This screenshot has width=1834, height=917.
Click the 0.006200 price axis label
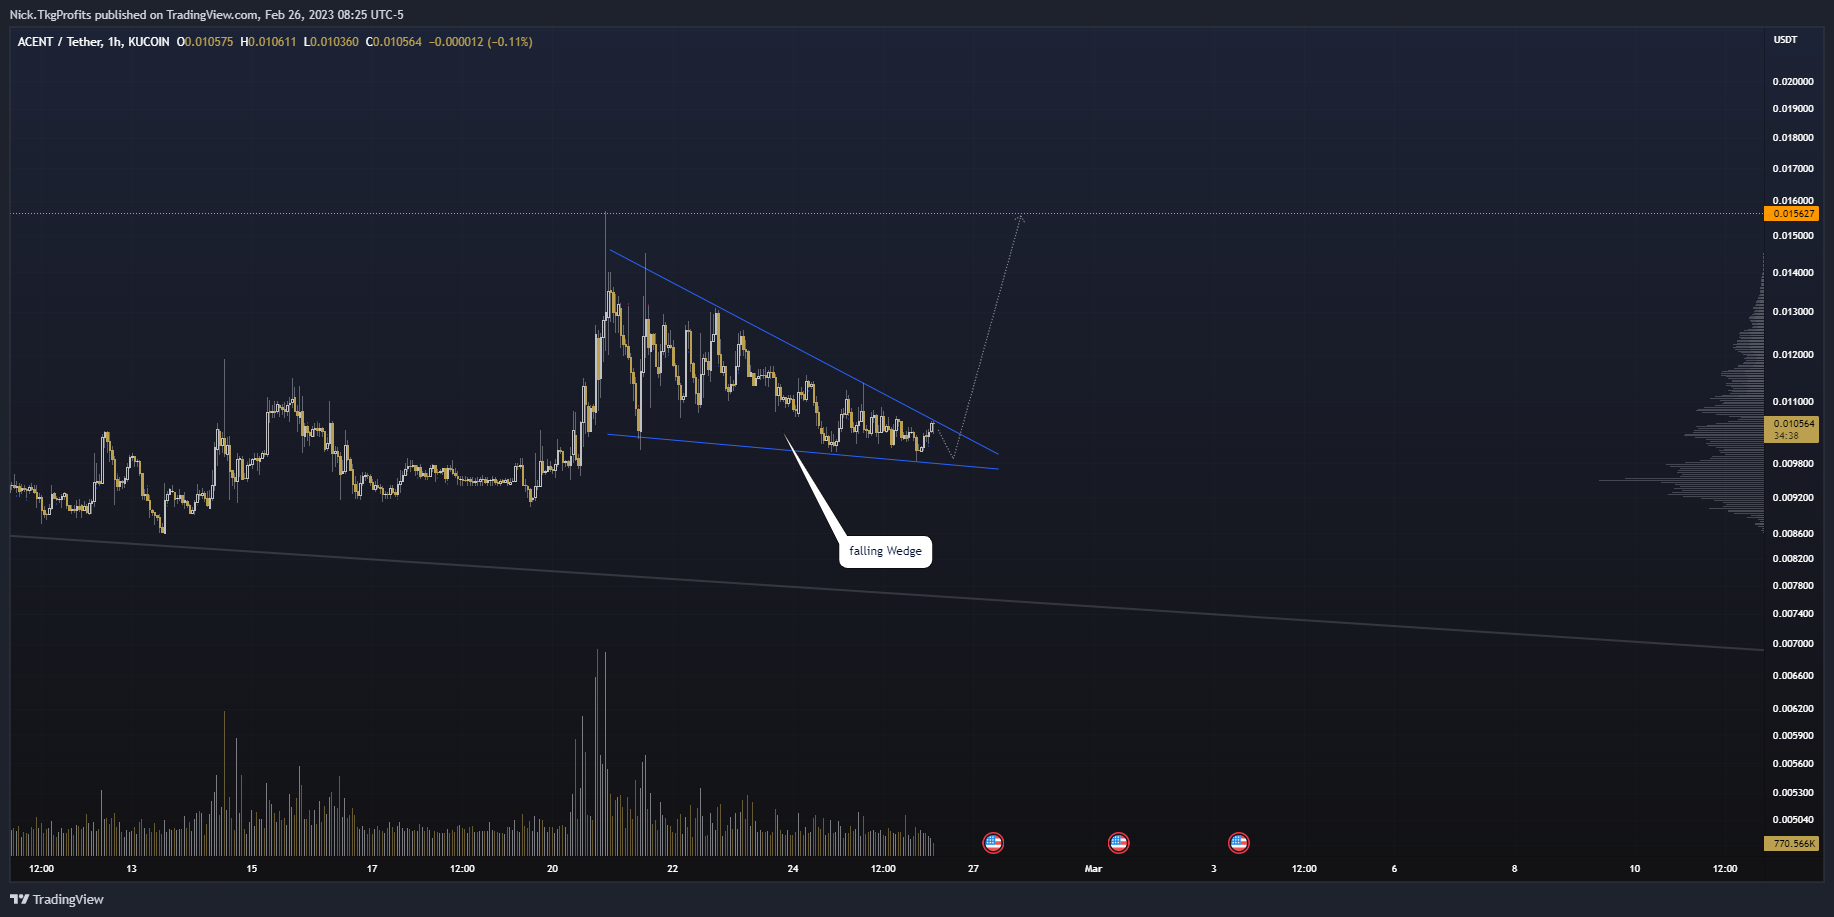point(1793,709)
